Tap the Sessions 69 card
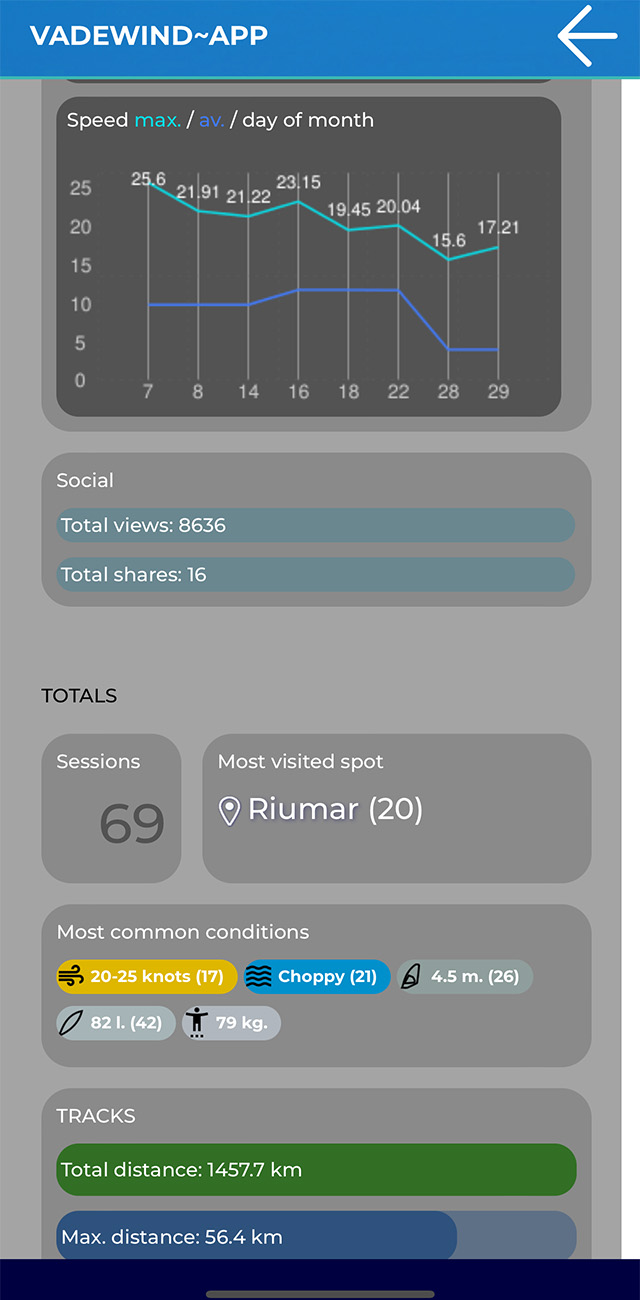This screenshot has width=640, height=1300. 111,808
